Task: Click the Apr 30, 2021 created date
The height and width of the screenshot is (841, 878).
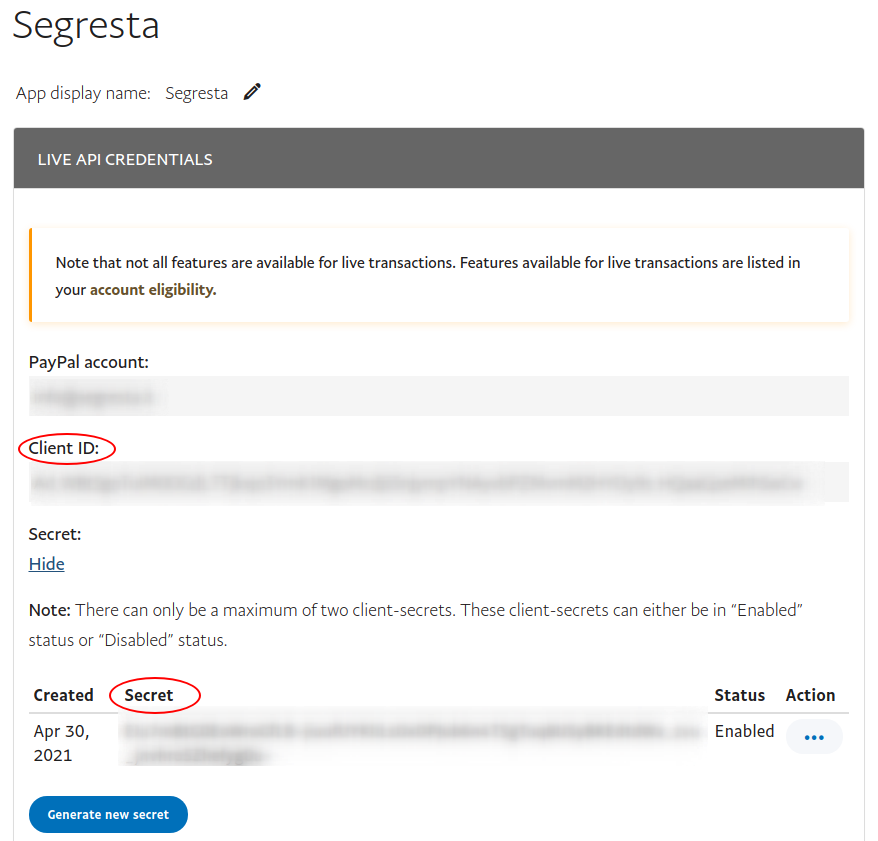Action: coord(61,743)
